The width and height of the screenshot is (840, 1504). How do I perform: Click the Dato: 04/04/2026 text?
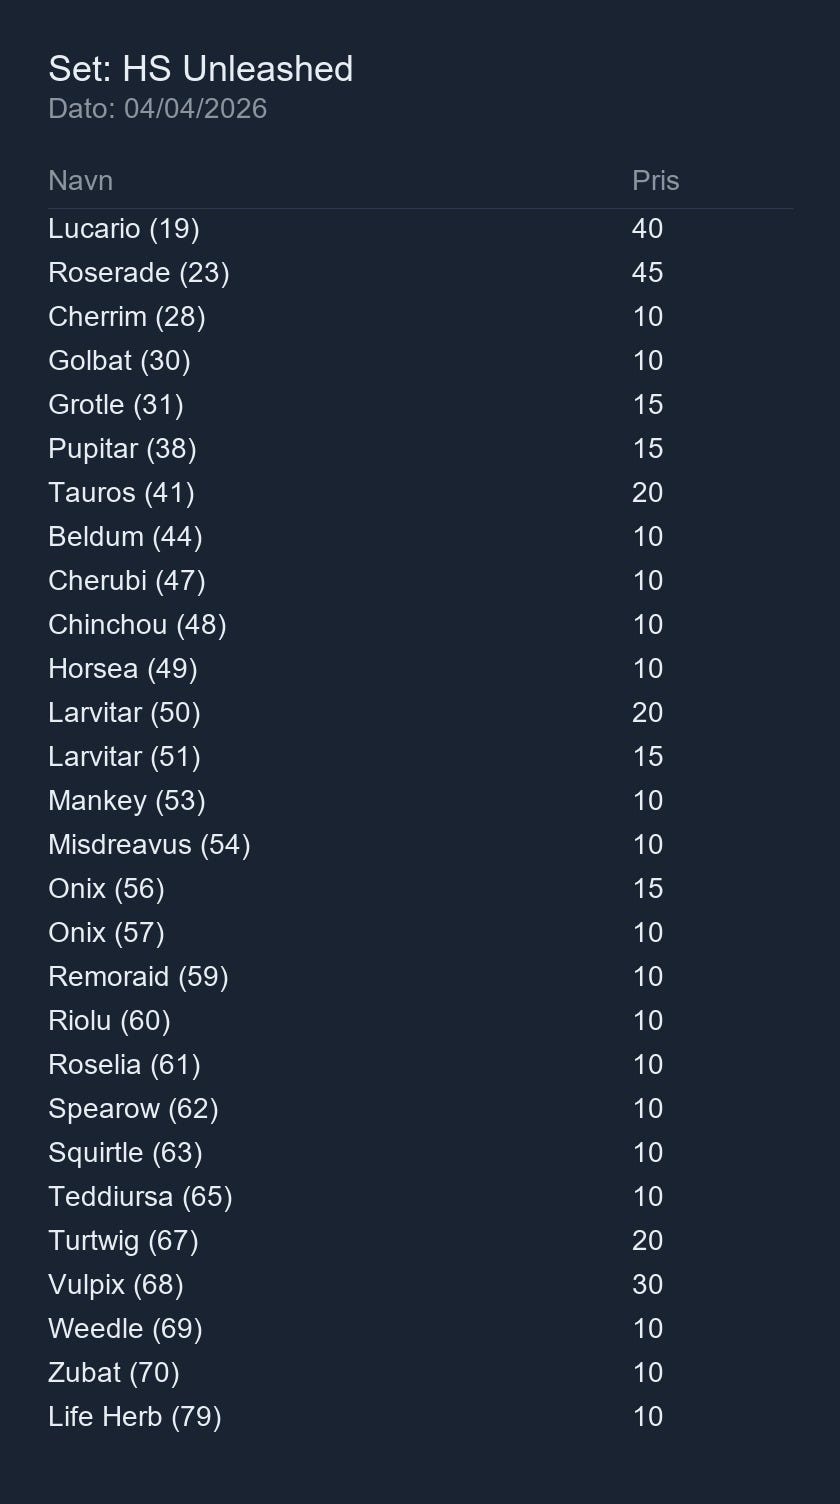click(x=157, y=109)
